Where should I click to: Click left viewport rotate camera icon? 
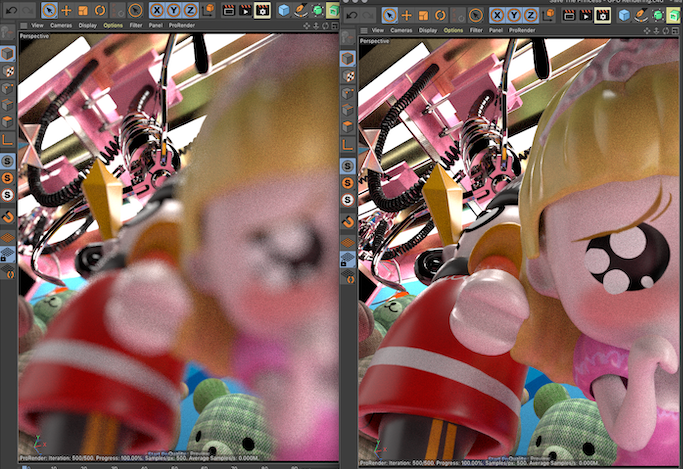[325, 26]
